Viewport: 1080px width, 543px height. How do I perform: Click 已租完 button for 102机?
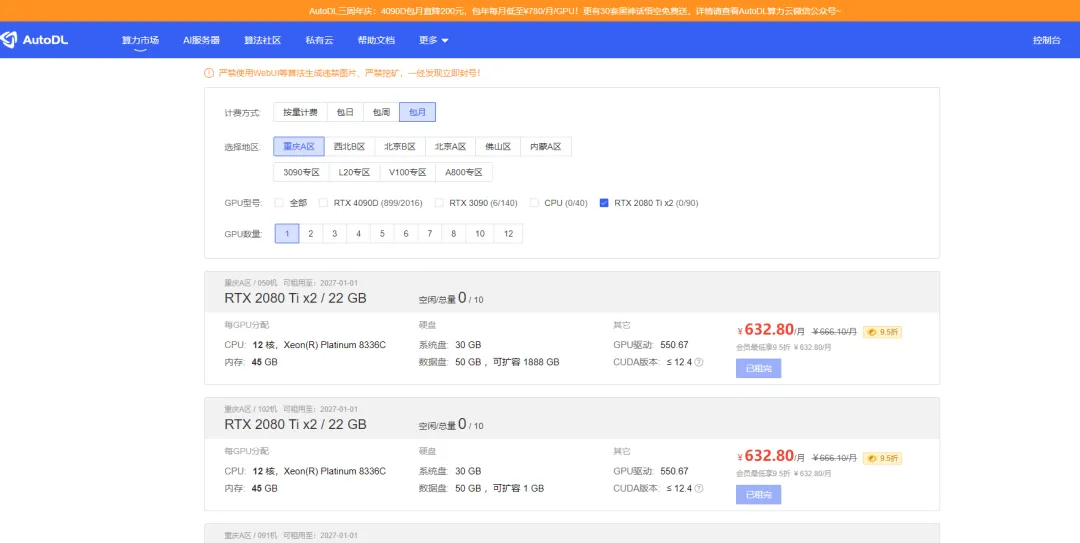click(758, 495)
